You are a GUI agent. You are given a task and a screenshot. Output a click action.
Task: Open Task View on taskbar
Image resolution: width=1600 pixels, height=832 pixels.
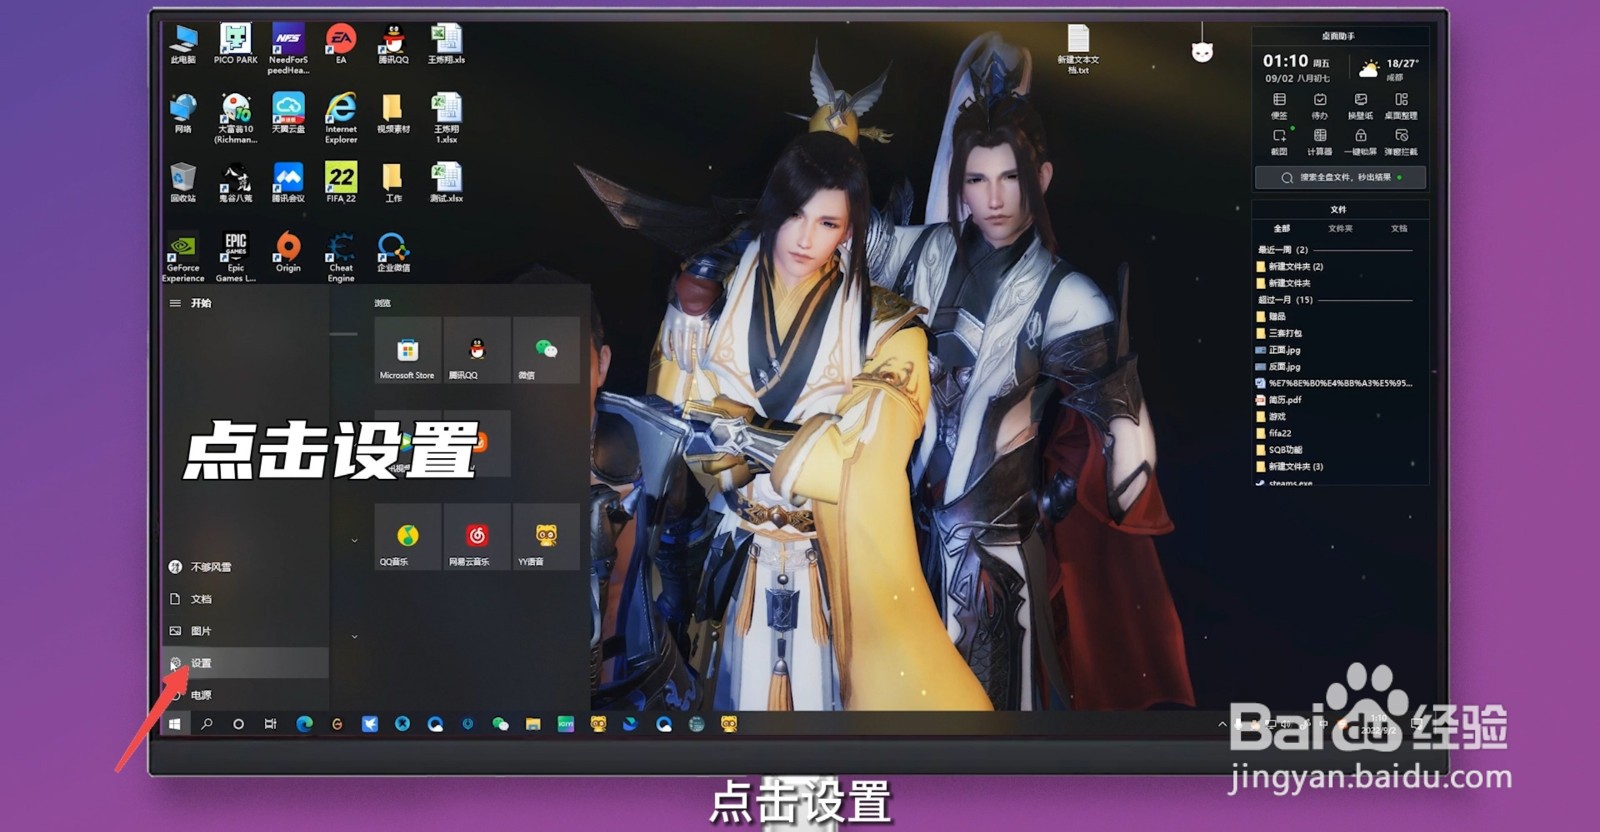[x=270, y=723]
